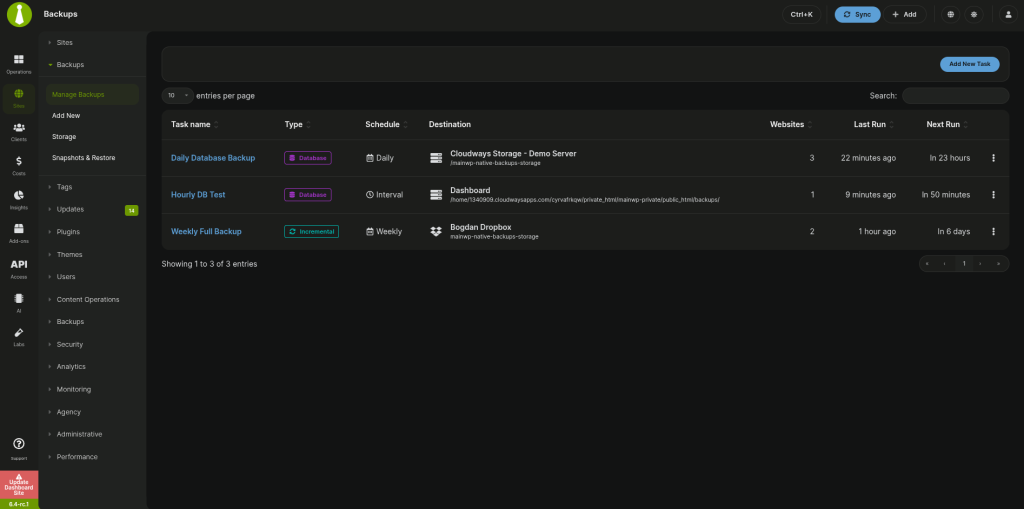Go to pagination page 1

tap(964, 263)
